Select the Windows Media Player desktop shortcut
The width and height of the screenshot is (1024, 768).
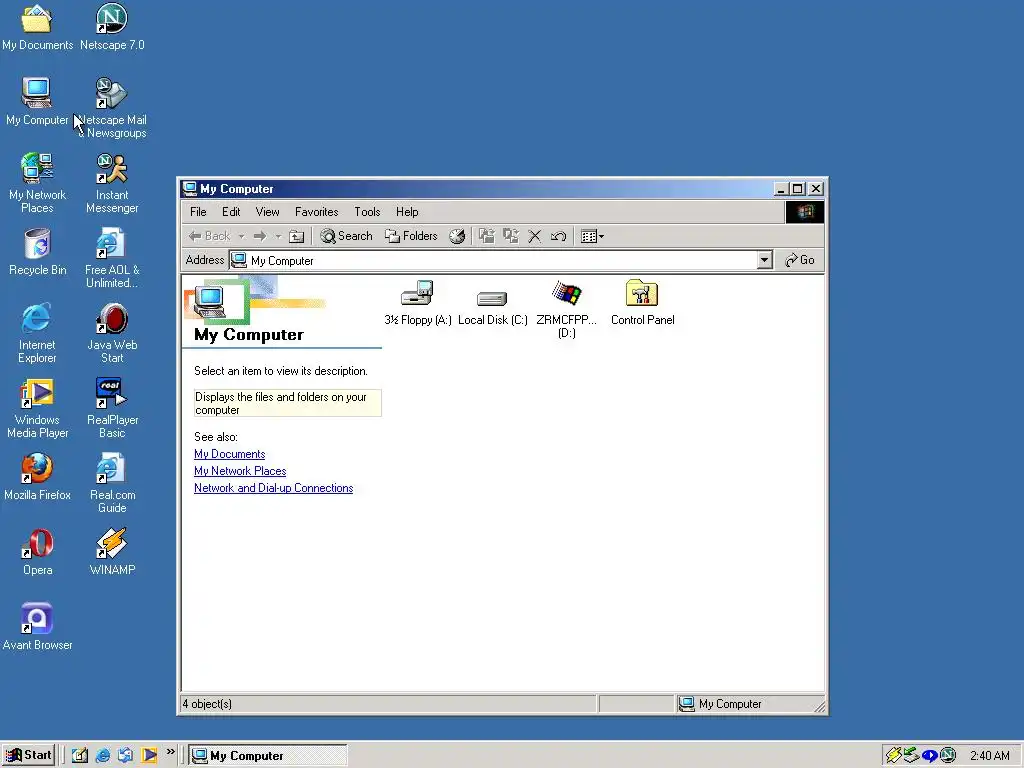(37, 409)
